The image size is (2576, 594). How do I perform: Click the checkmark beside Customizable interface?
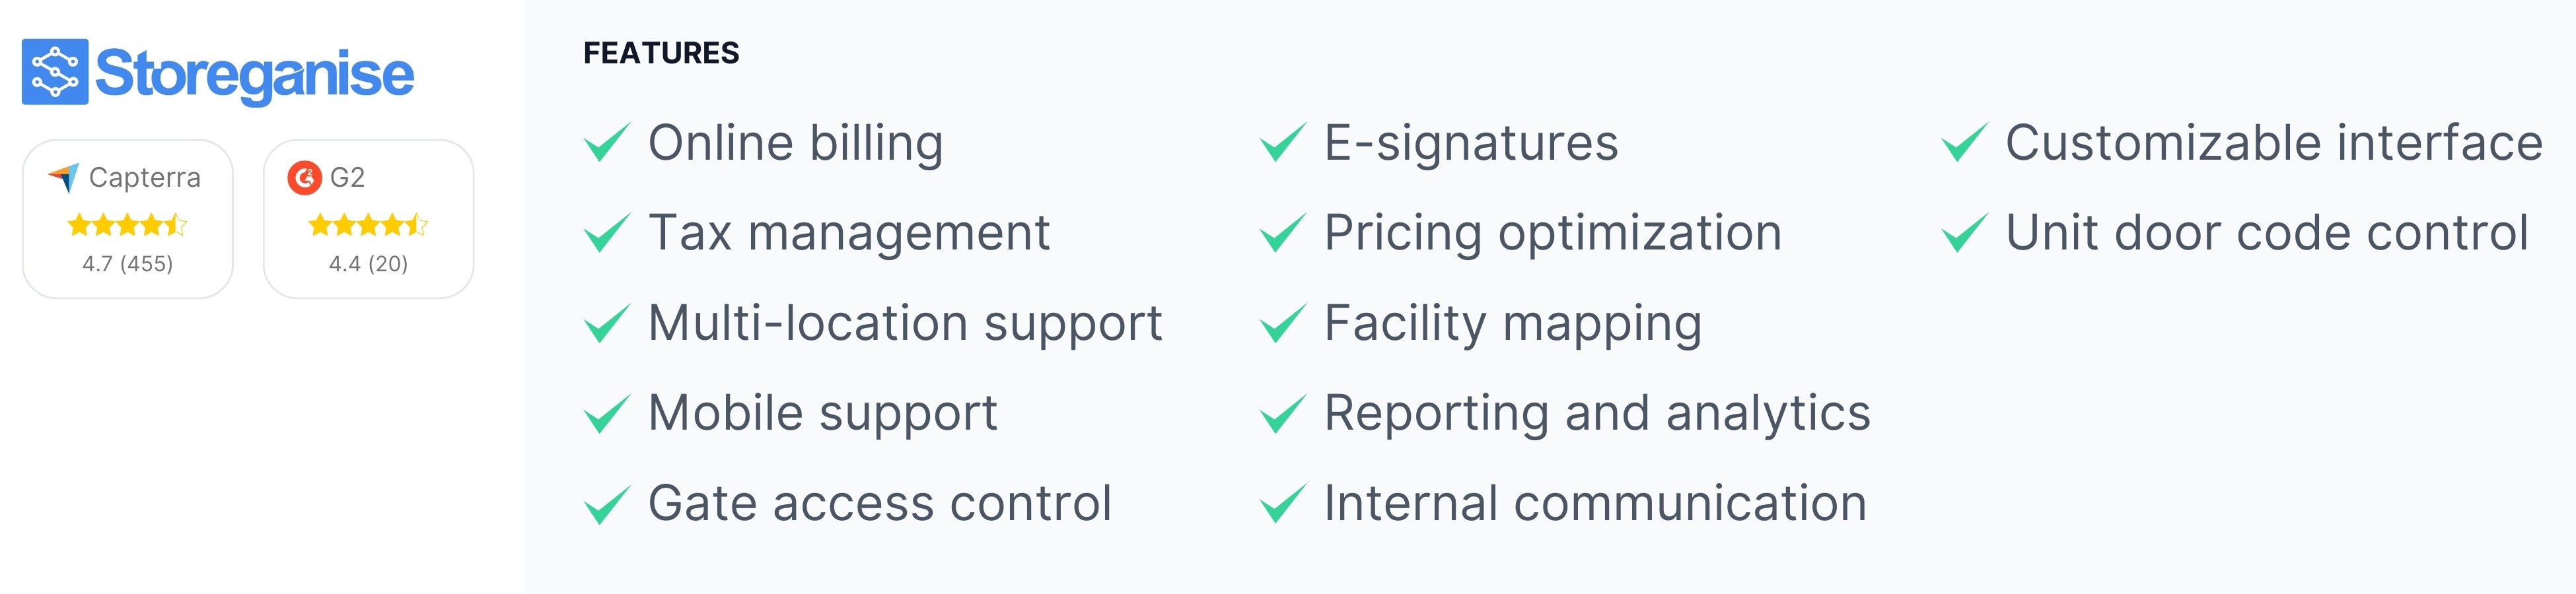(1965, 142)
